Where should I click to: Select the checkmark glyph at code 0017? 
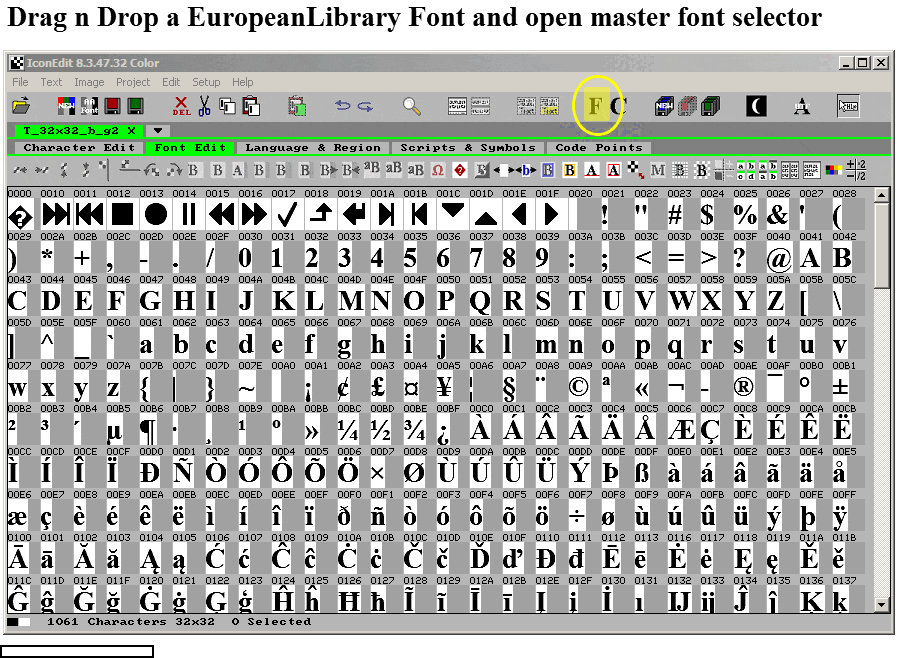[x=287, y=214]
